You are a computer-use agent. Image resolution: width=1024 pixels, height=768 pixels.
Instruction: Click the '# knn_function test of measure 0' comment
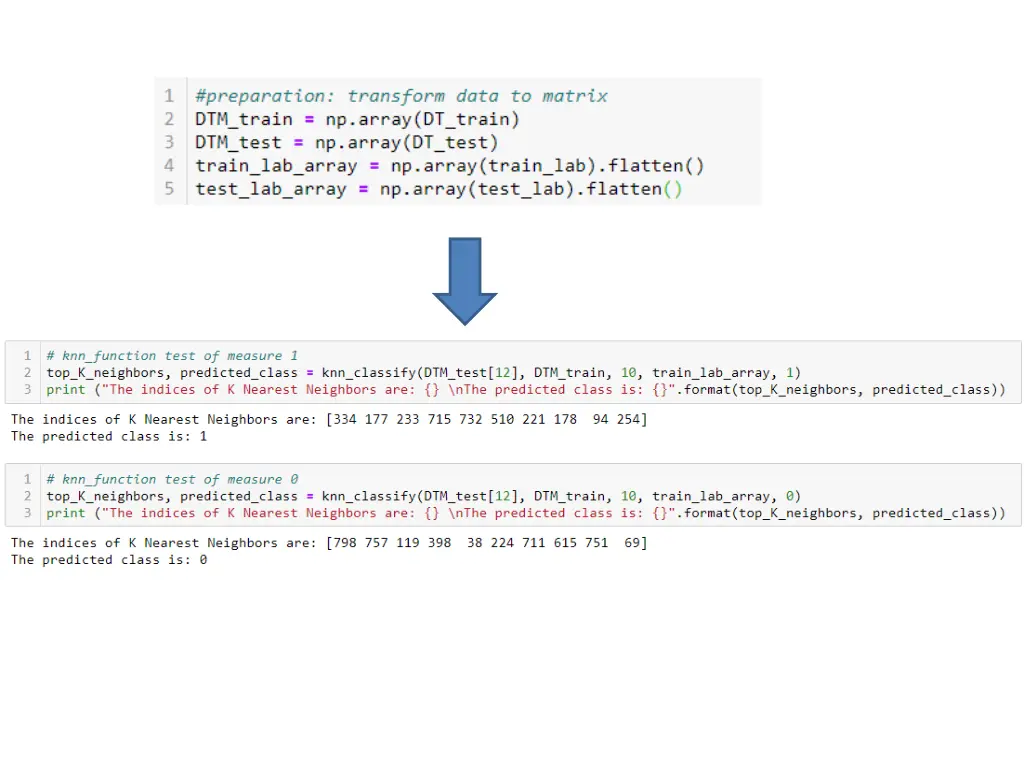[172, 479]
